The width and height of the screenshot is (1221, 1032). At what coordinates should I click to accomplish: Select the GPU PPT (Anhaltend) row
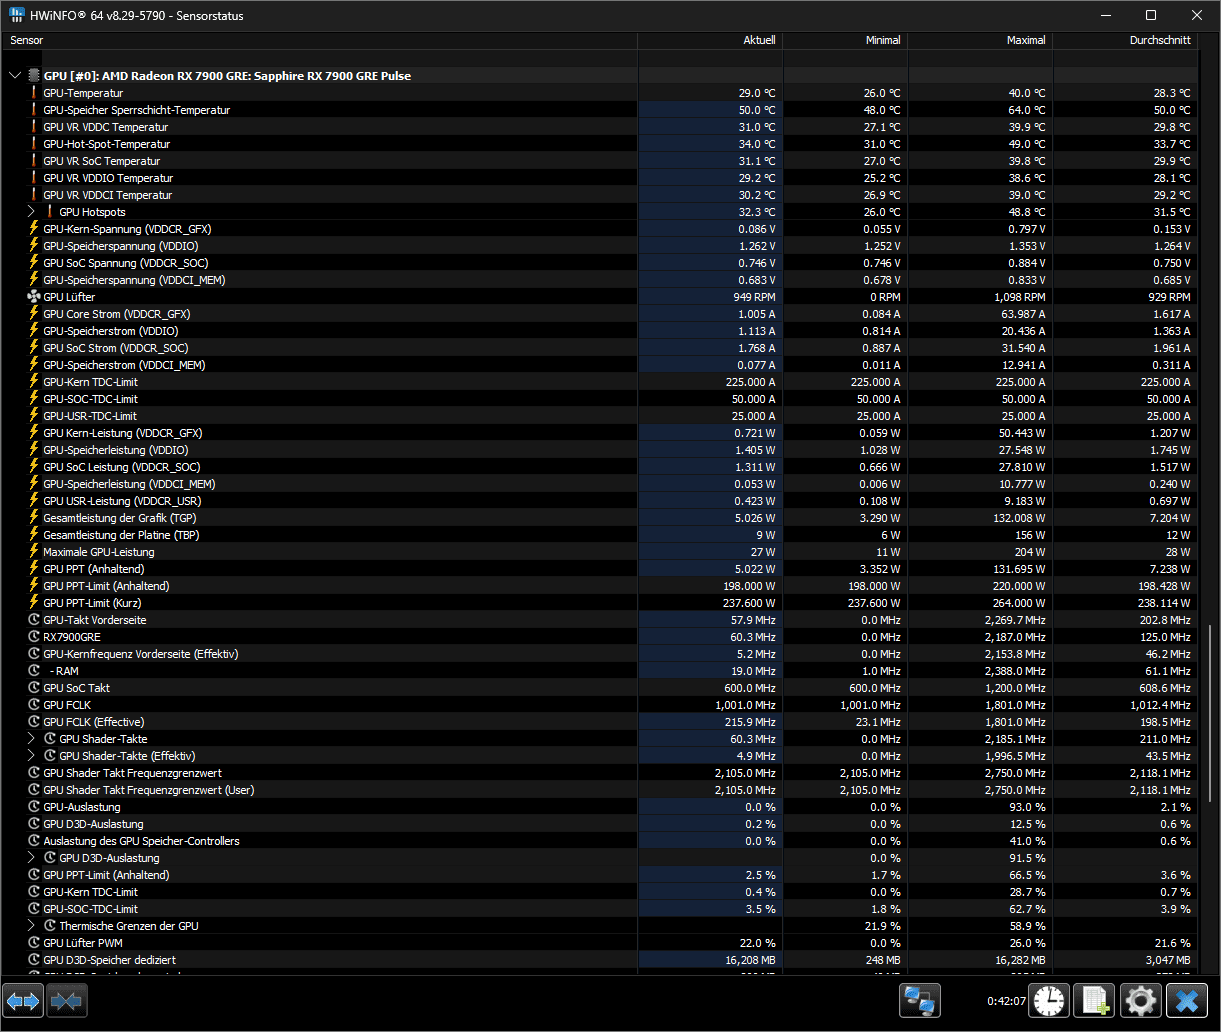[x=600, y=569]
